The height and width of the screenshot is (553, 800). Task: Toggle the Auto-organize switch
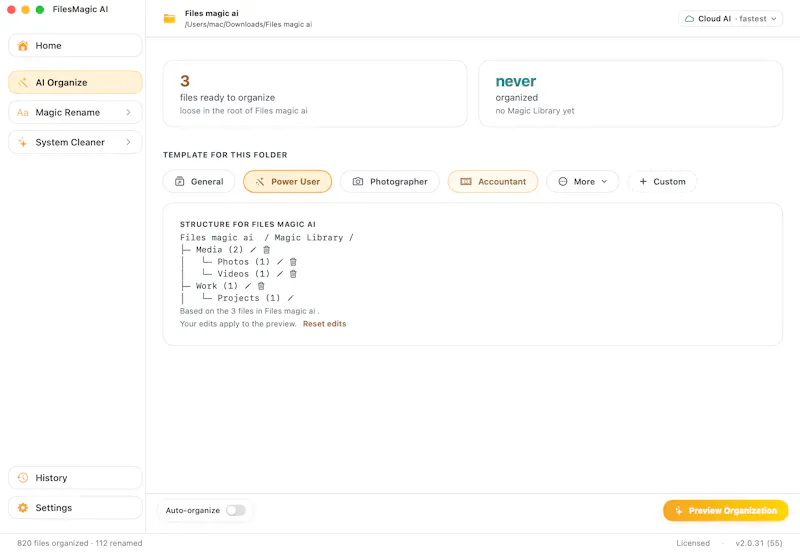(236, 510)
